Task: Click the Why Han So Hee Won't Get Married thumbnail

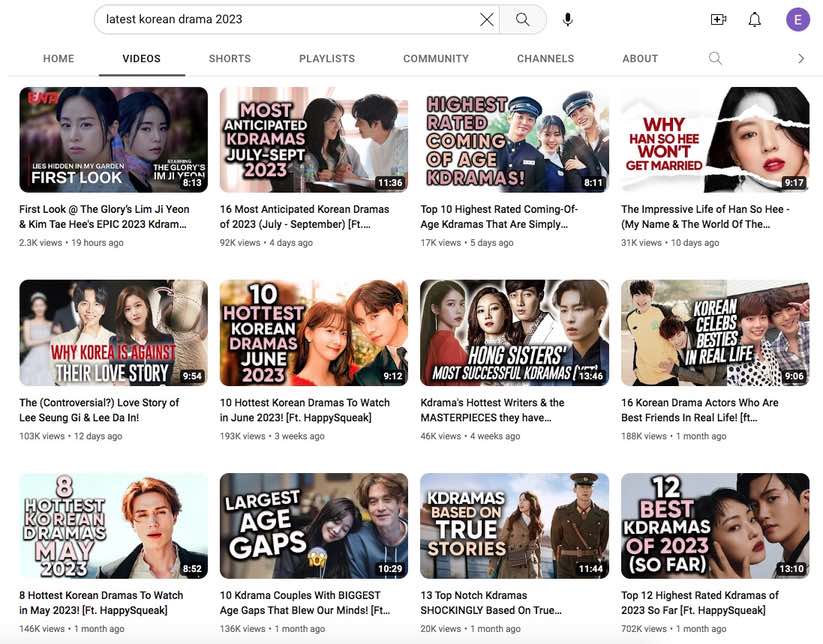Action: pos(714,138)
